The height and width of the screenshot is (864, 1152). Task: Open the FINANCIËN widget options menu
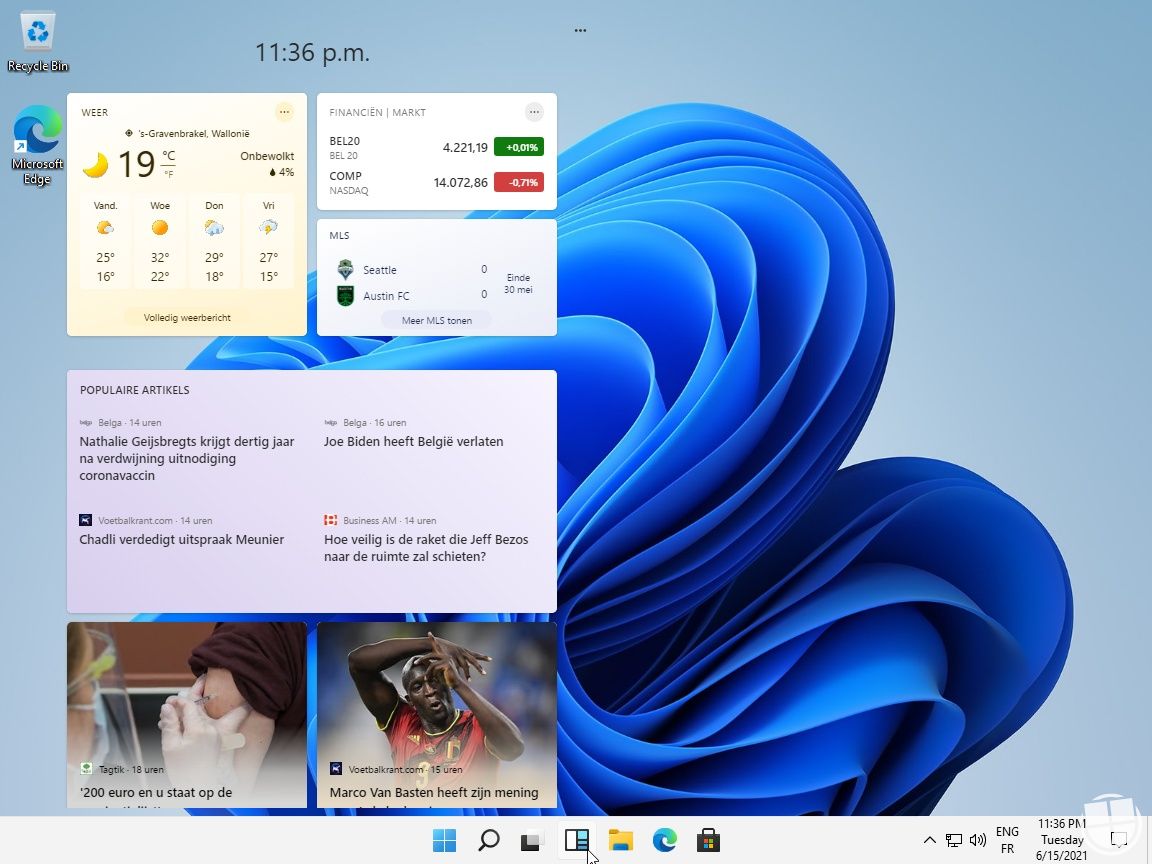tap(534, 112)
